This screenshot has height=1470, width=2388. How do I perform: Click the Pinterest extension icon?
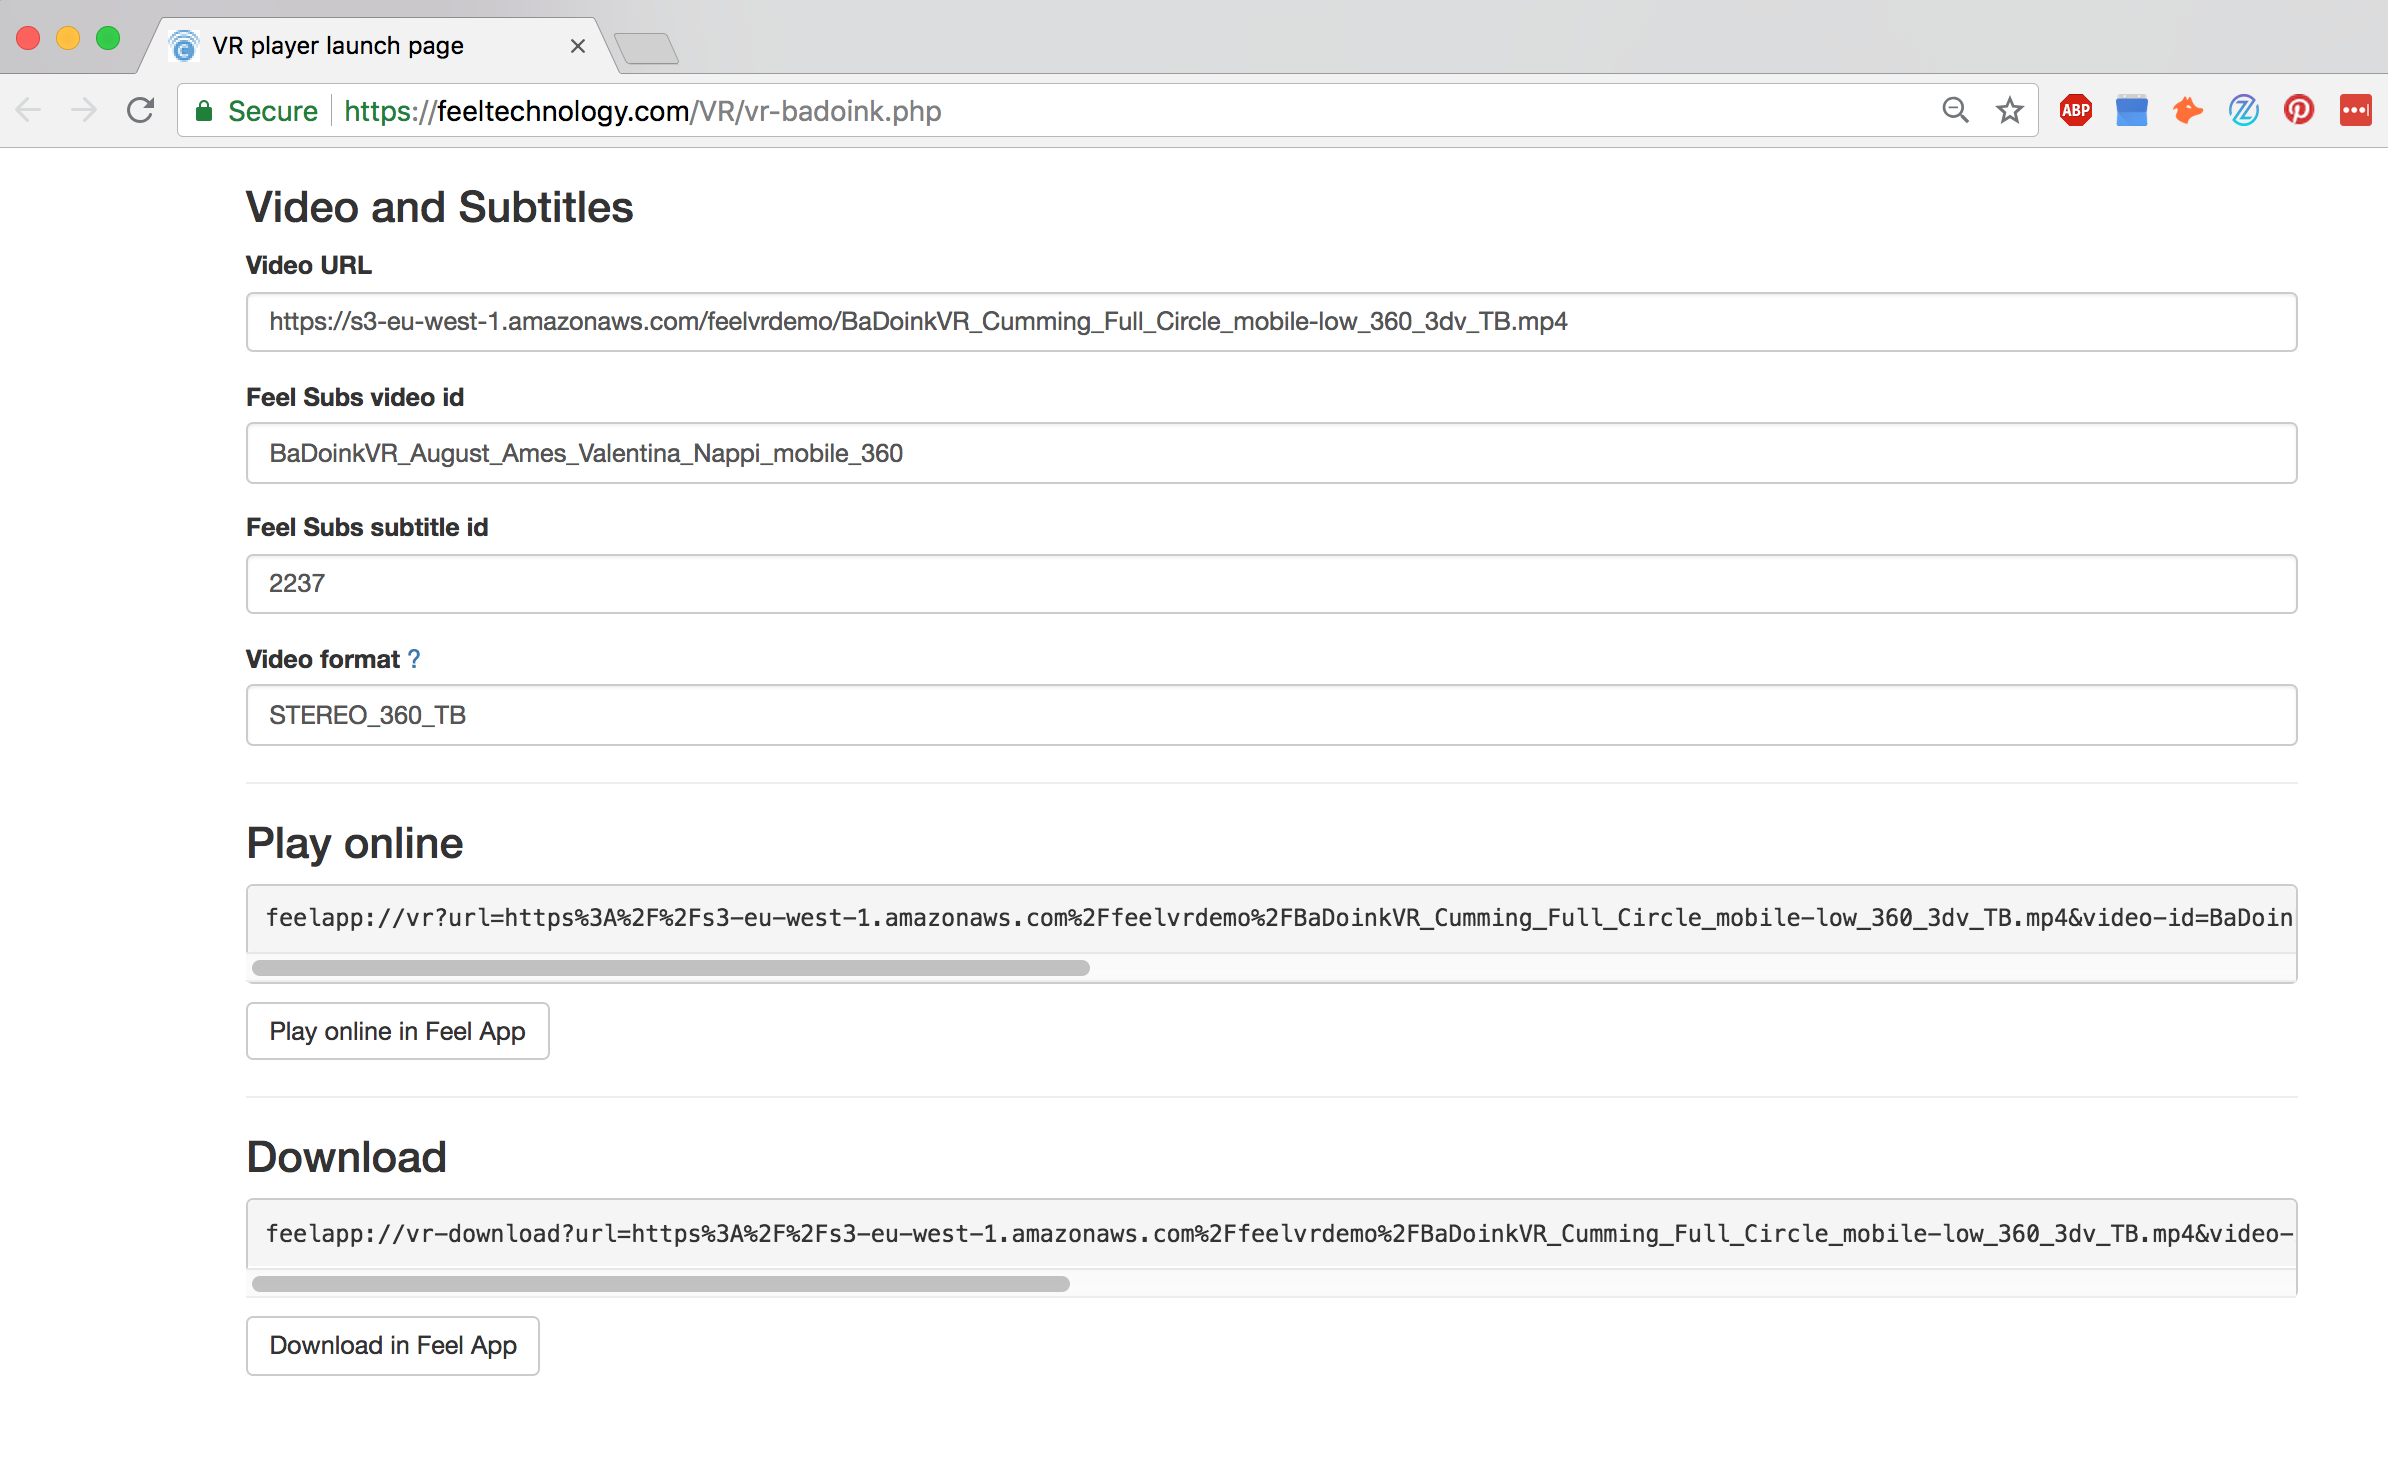[2298, 110]
